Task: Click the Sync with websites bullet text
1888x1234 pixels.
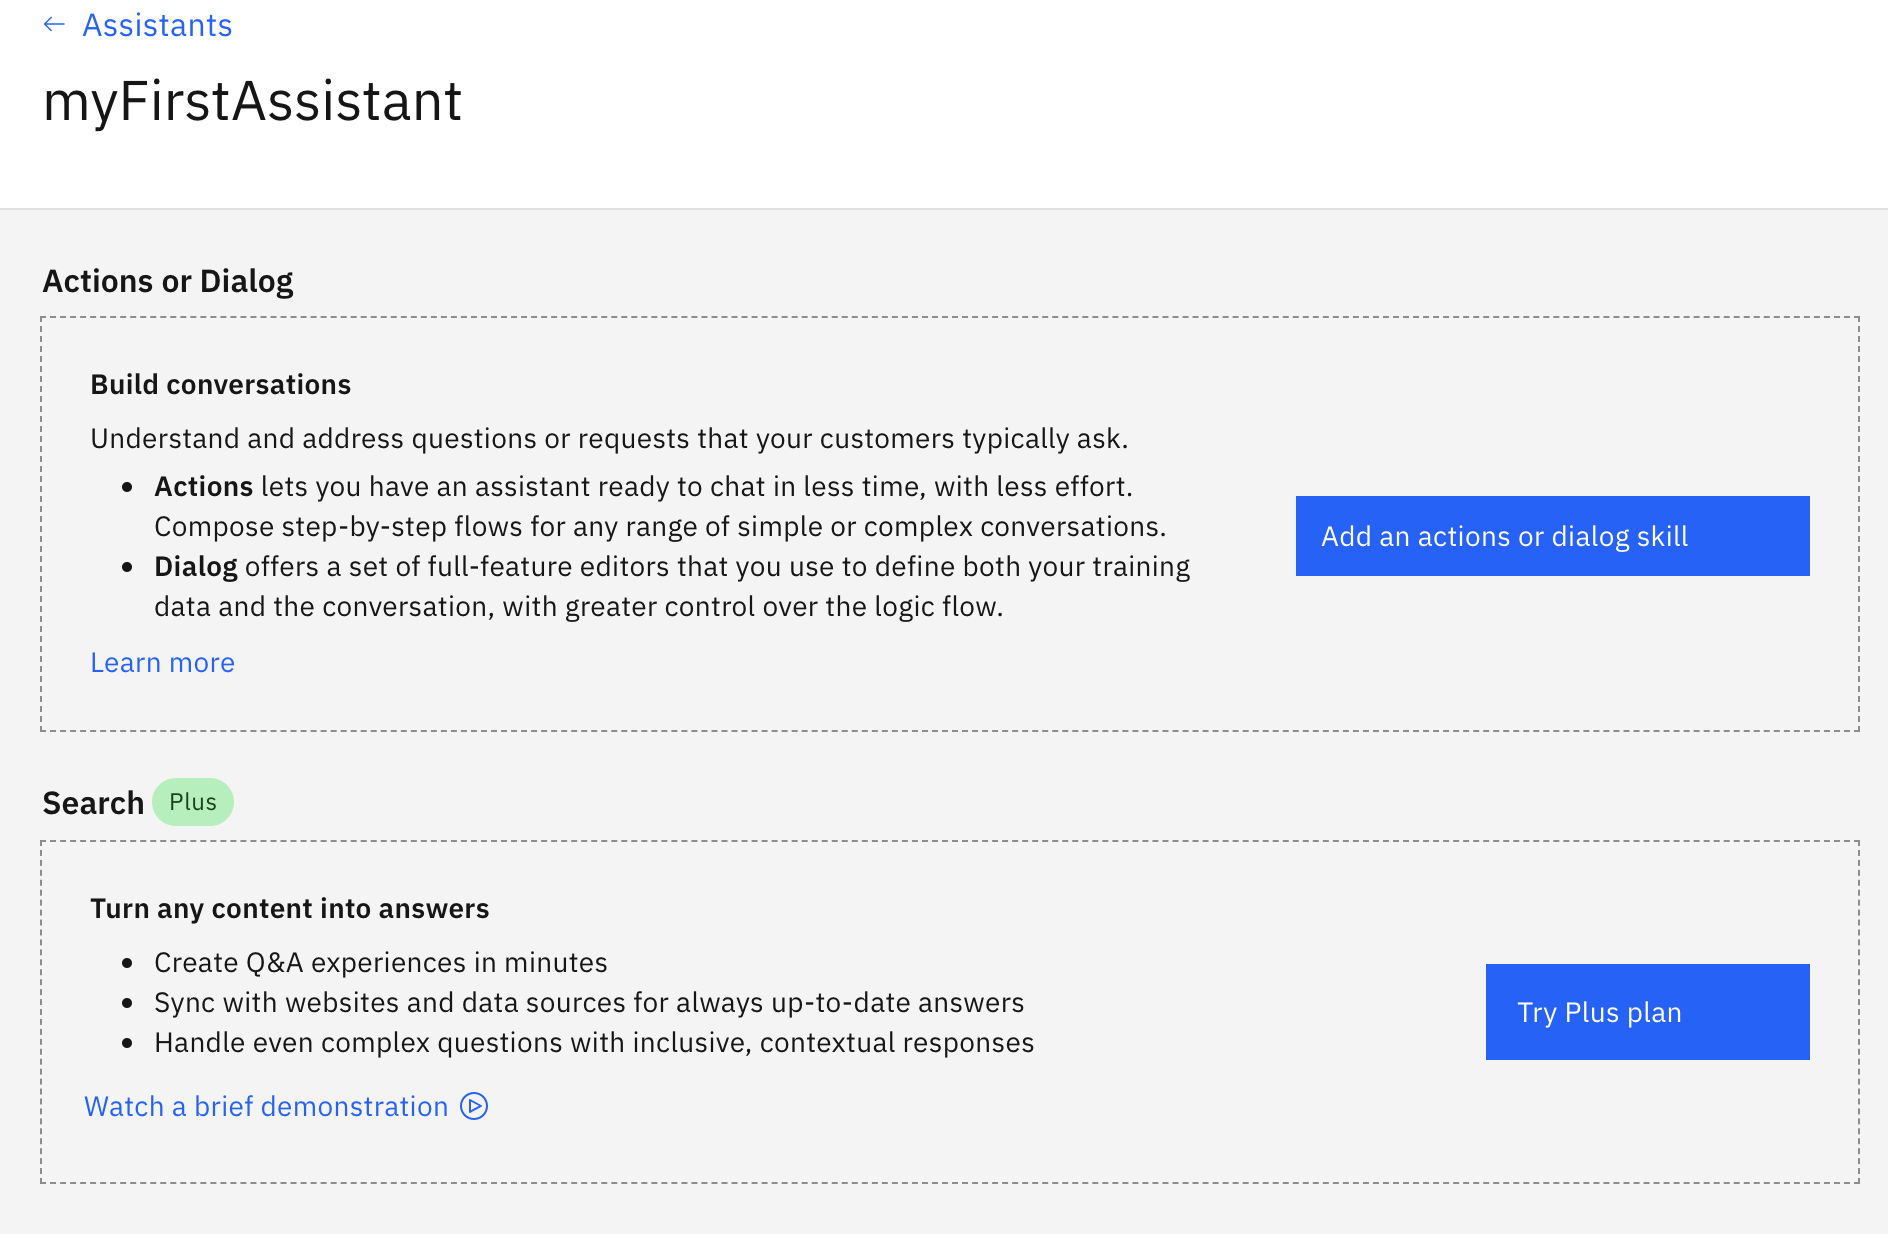Action: (x=588, y=1003)
